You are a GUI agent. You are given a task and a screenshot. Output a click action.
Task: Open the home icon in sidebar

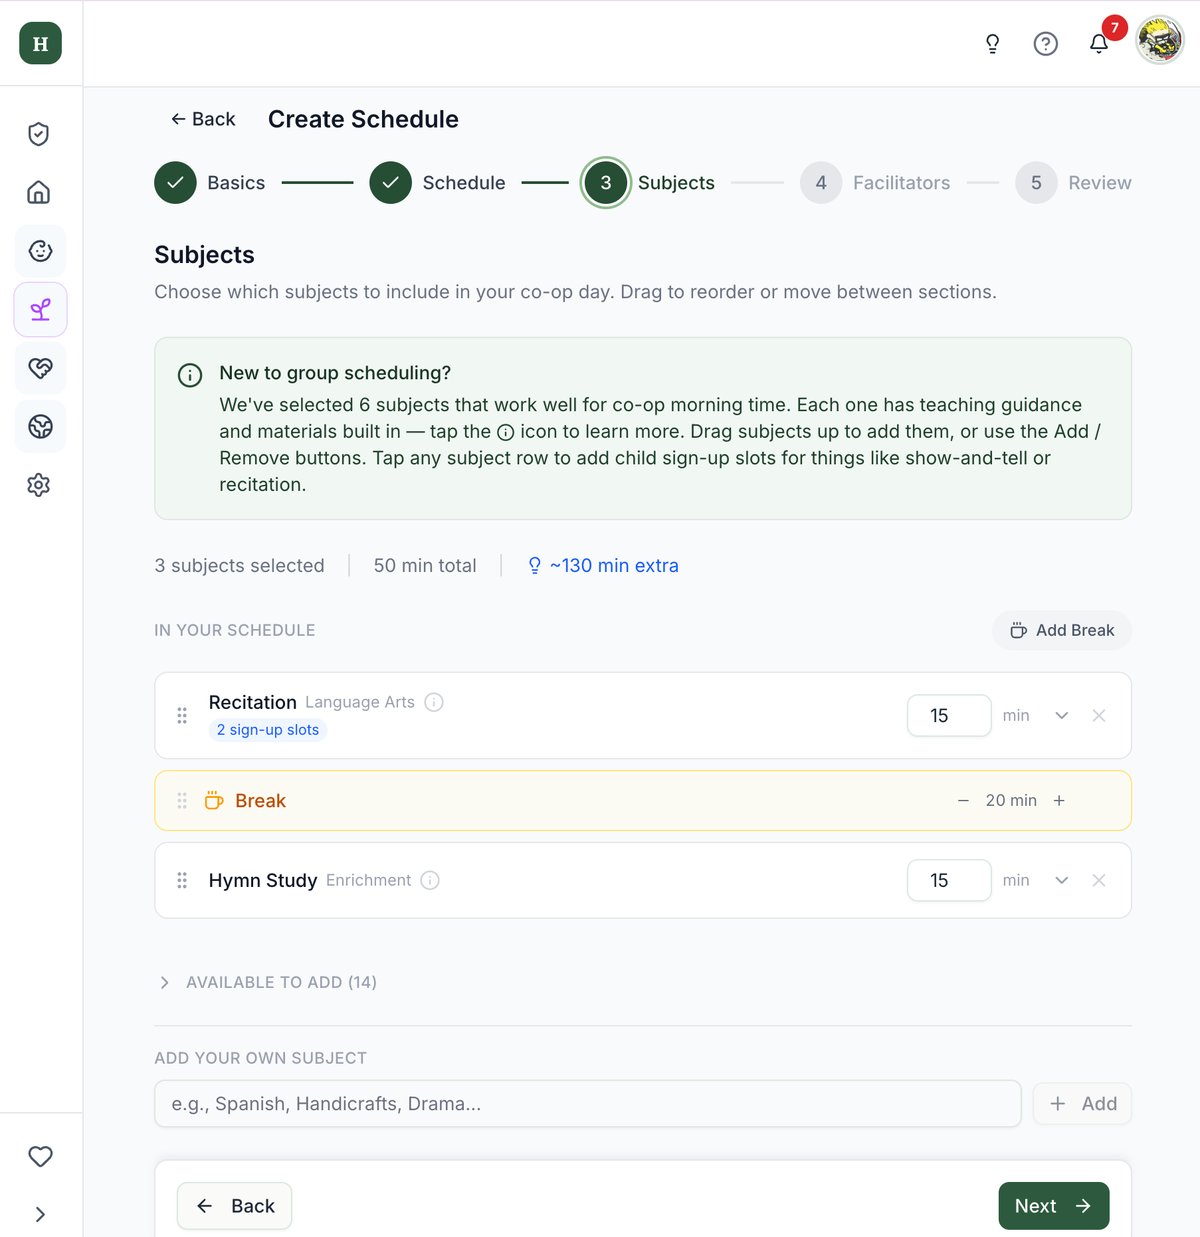pos(39,192)
